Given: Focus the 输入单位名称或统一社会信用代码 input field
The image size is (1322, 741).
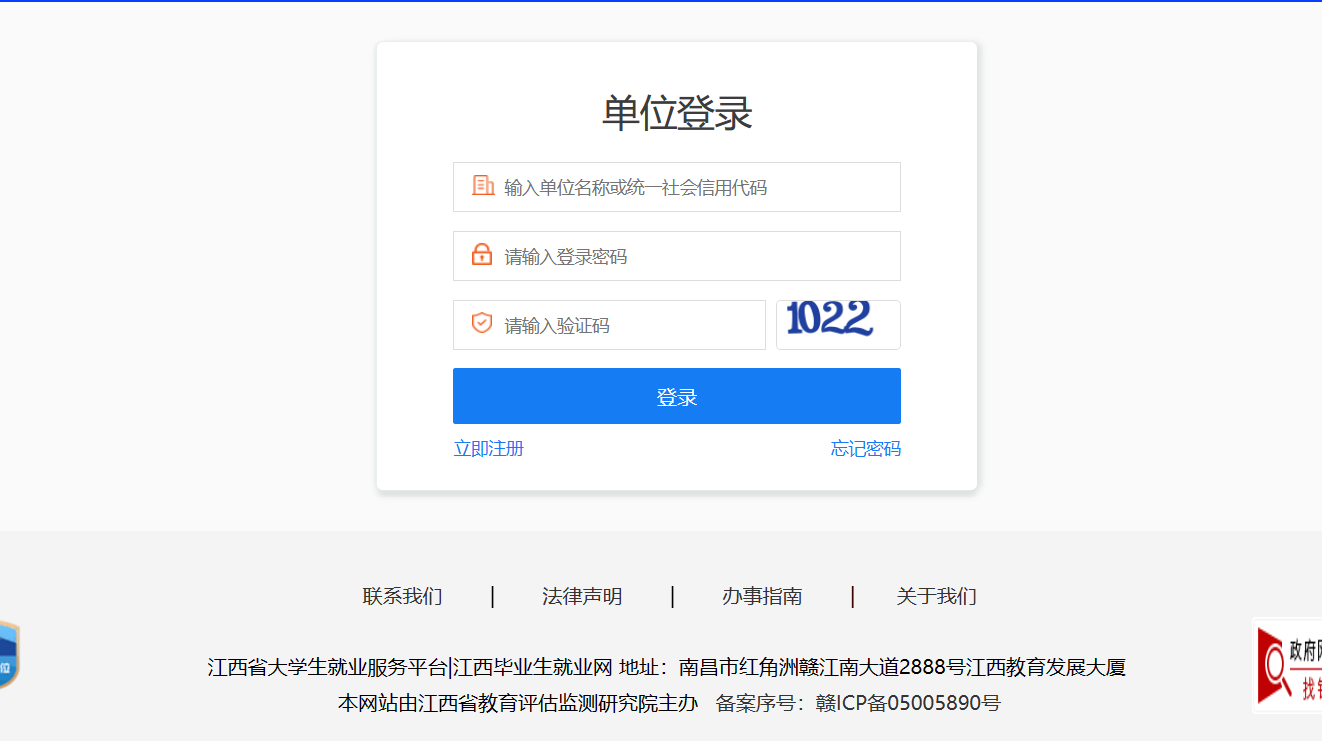Looking at the screenshot, I should [677, 187].
